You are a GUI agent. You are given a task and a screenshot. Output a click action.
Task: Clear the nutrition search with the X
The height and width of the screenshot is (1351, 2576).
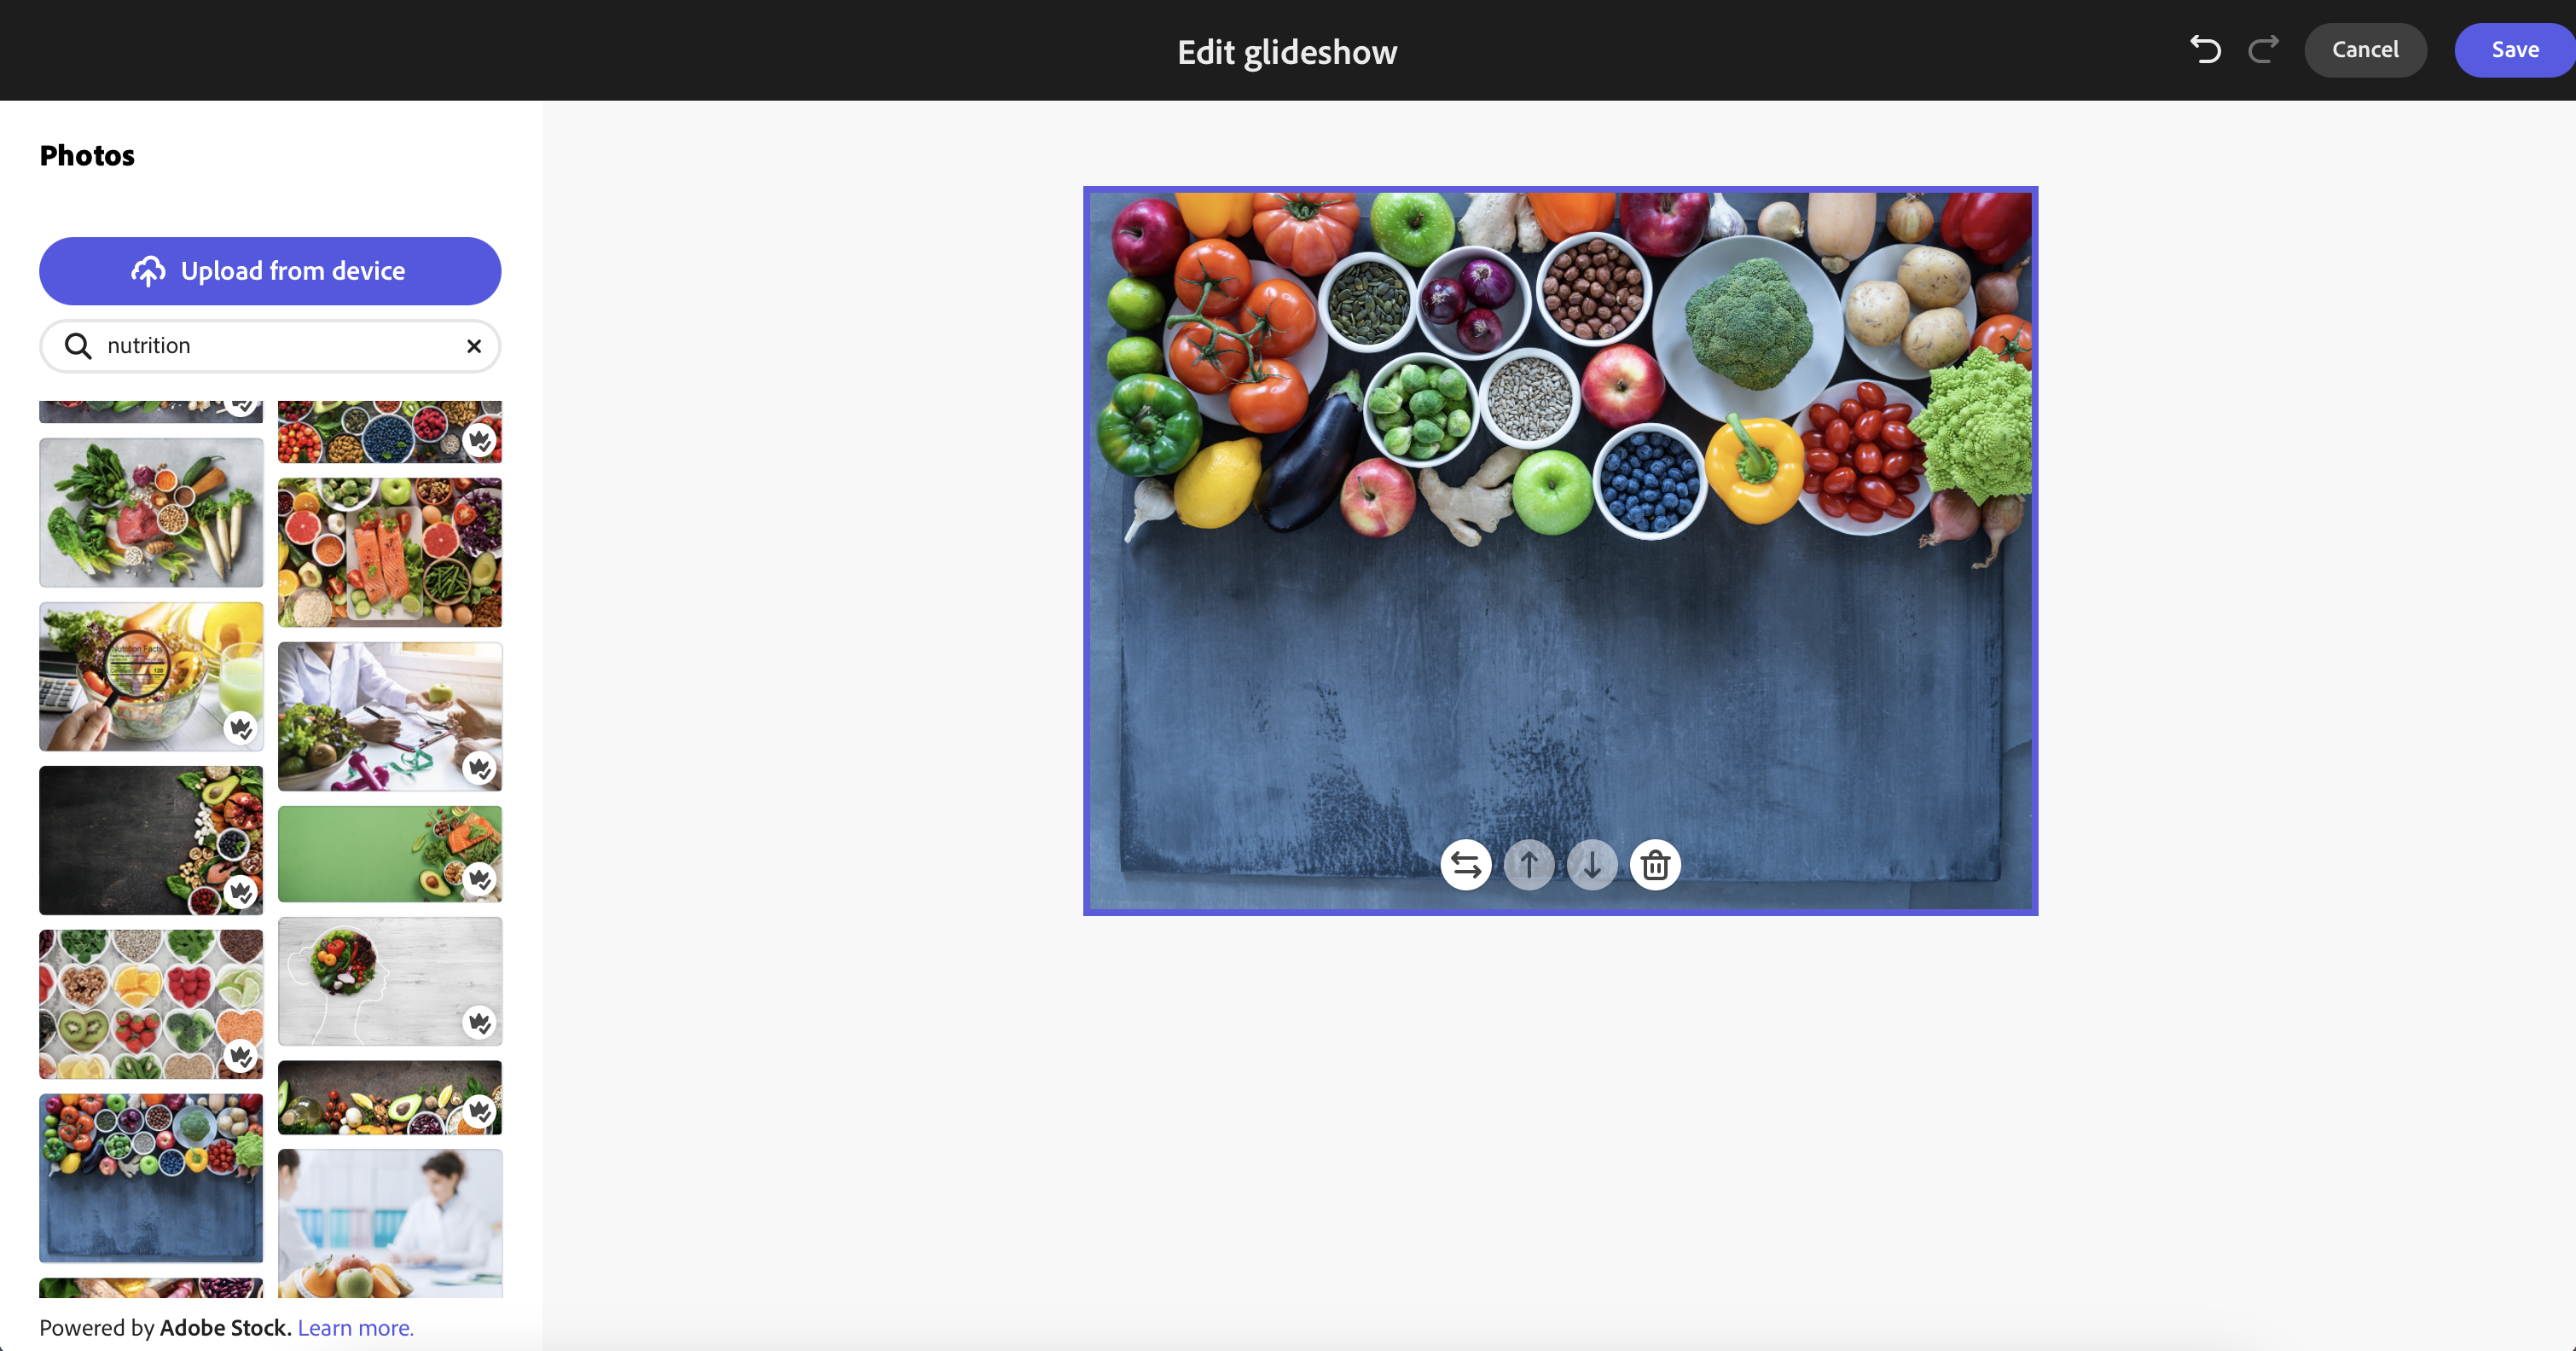(x=474, y=346)
